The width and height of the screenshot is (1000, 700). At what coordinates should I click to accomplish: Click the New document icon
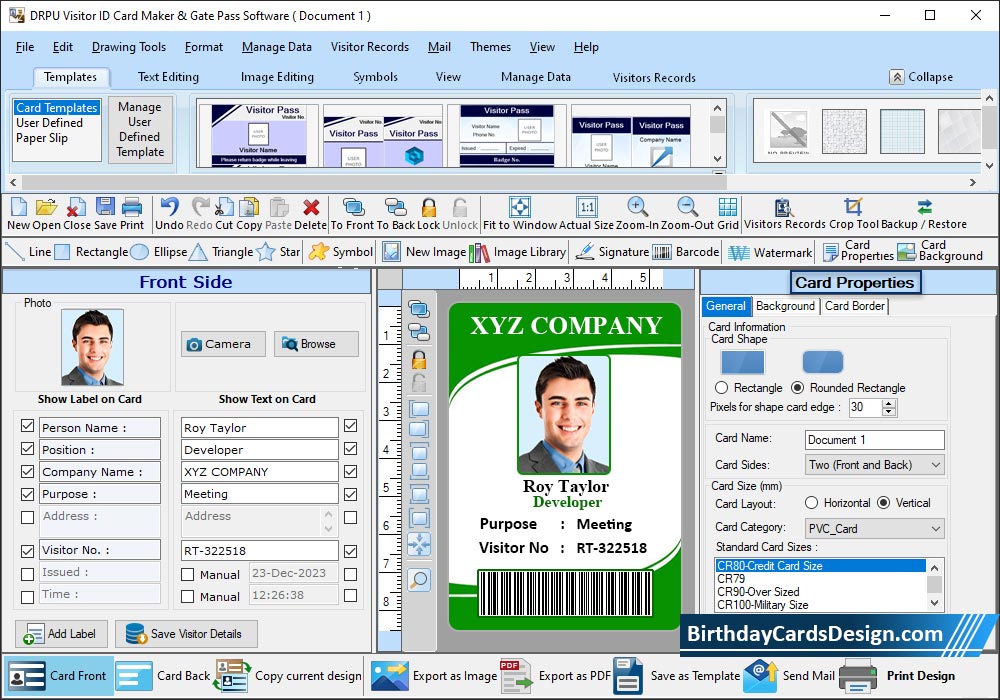(18, 207)
